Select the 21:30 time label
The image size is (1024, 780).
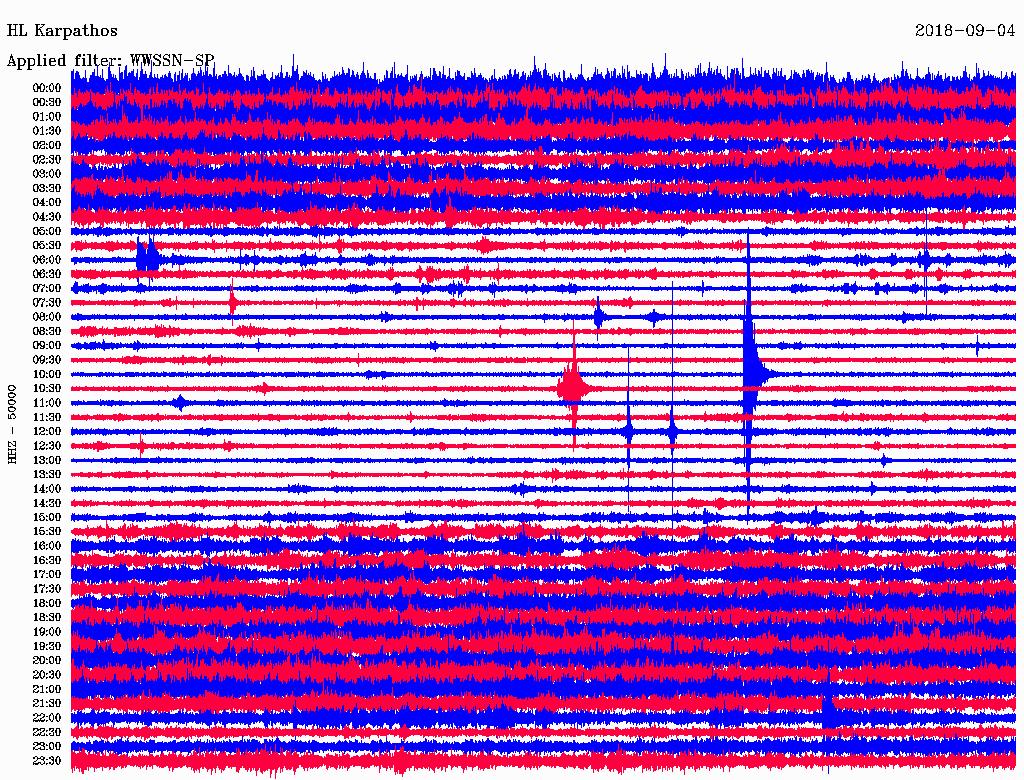(x=47, y=704)
